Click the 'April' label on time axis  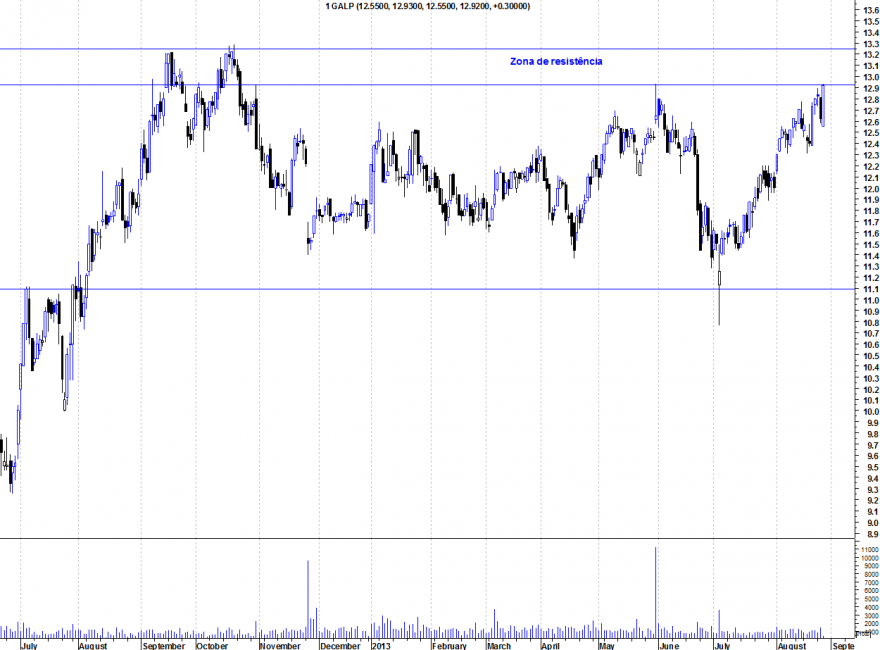[550, 646]
